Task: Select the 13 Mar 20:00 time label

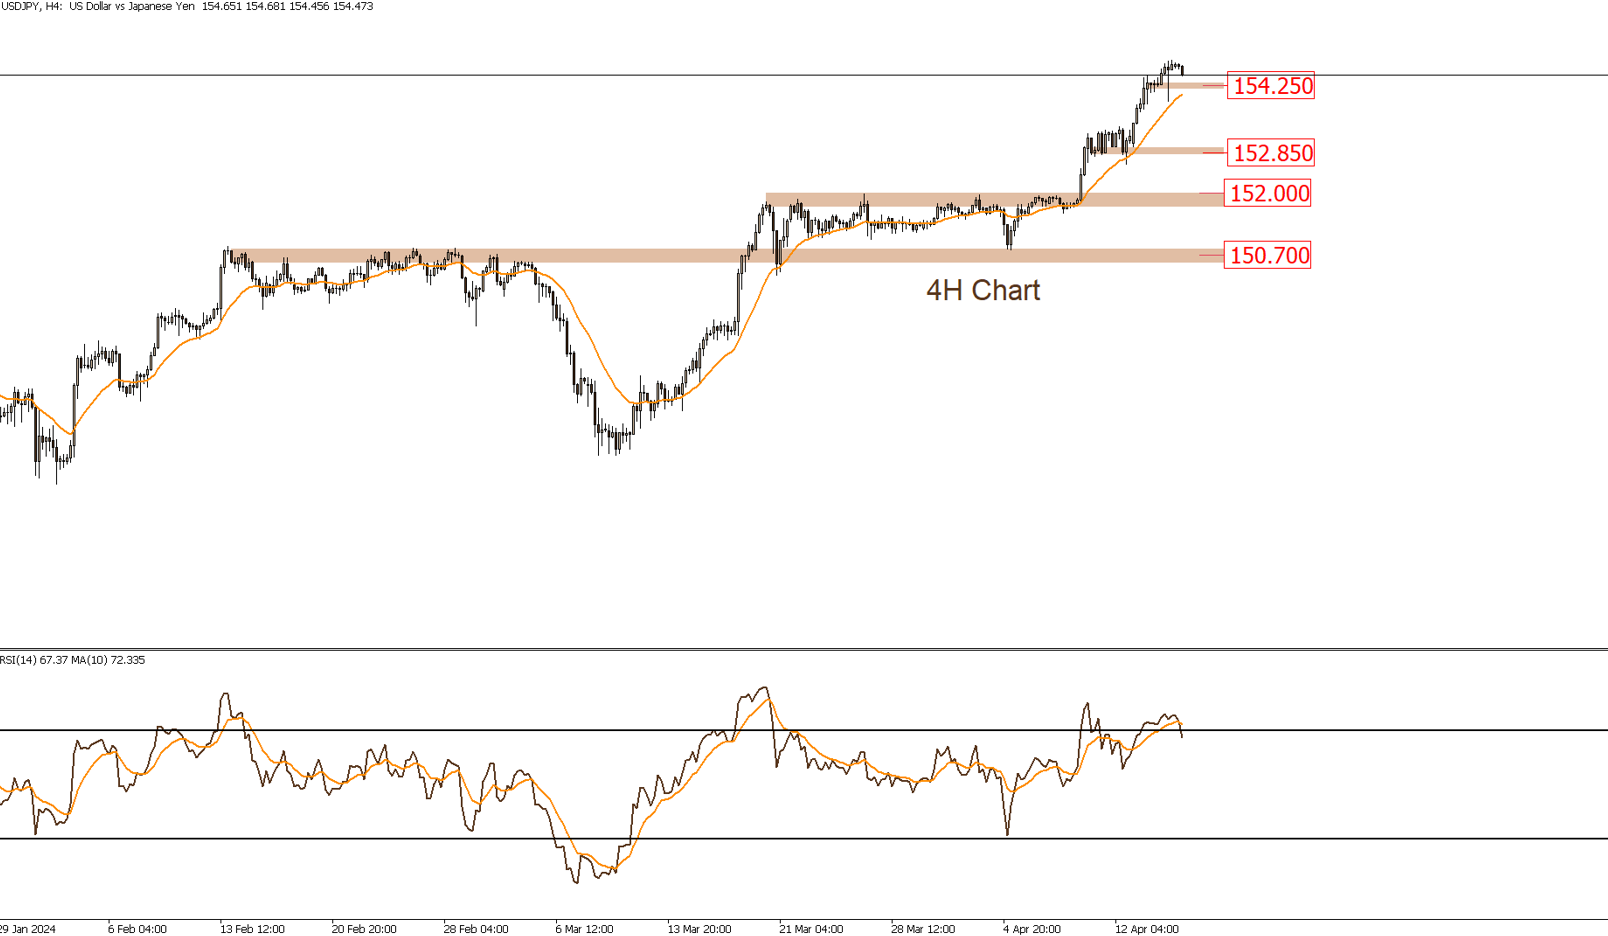Action: (x=699, y=929)
